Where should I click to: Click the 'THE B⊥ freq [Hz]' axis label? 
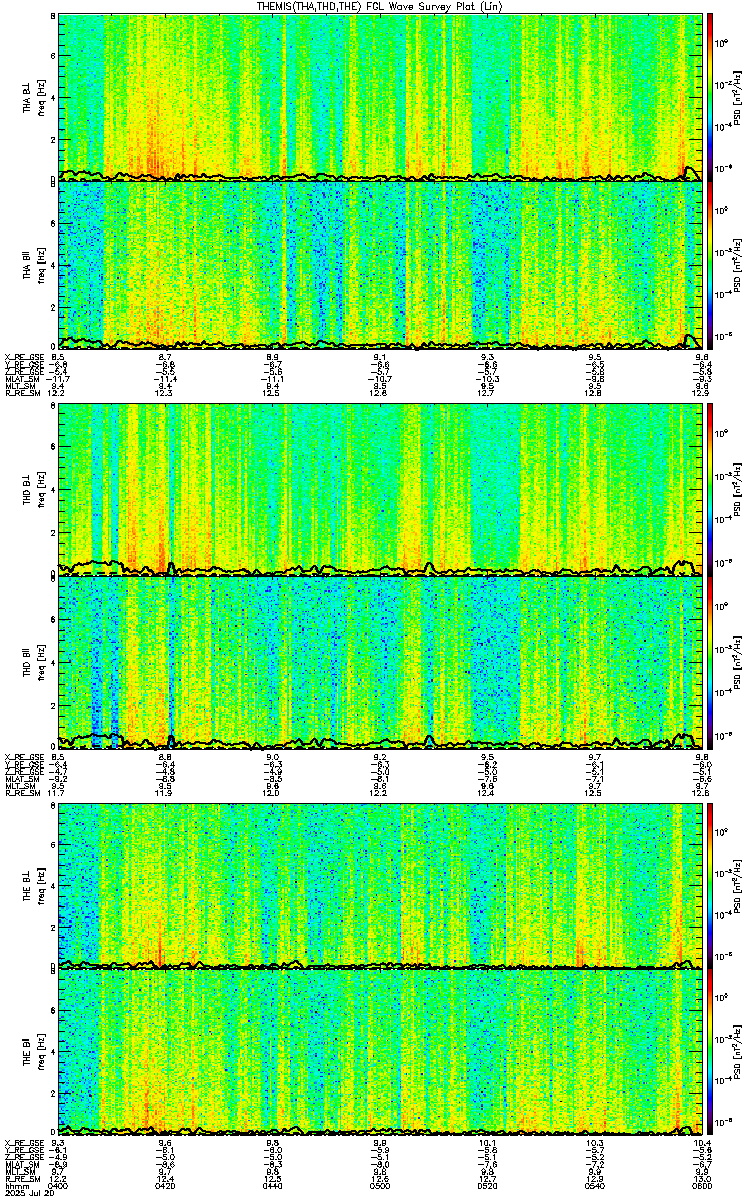33,885
